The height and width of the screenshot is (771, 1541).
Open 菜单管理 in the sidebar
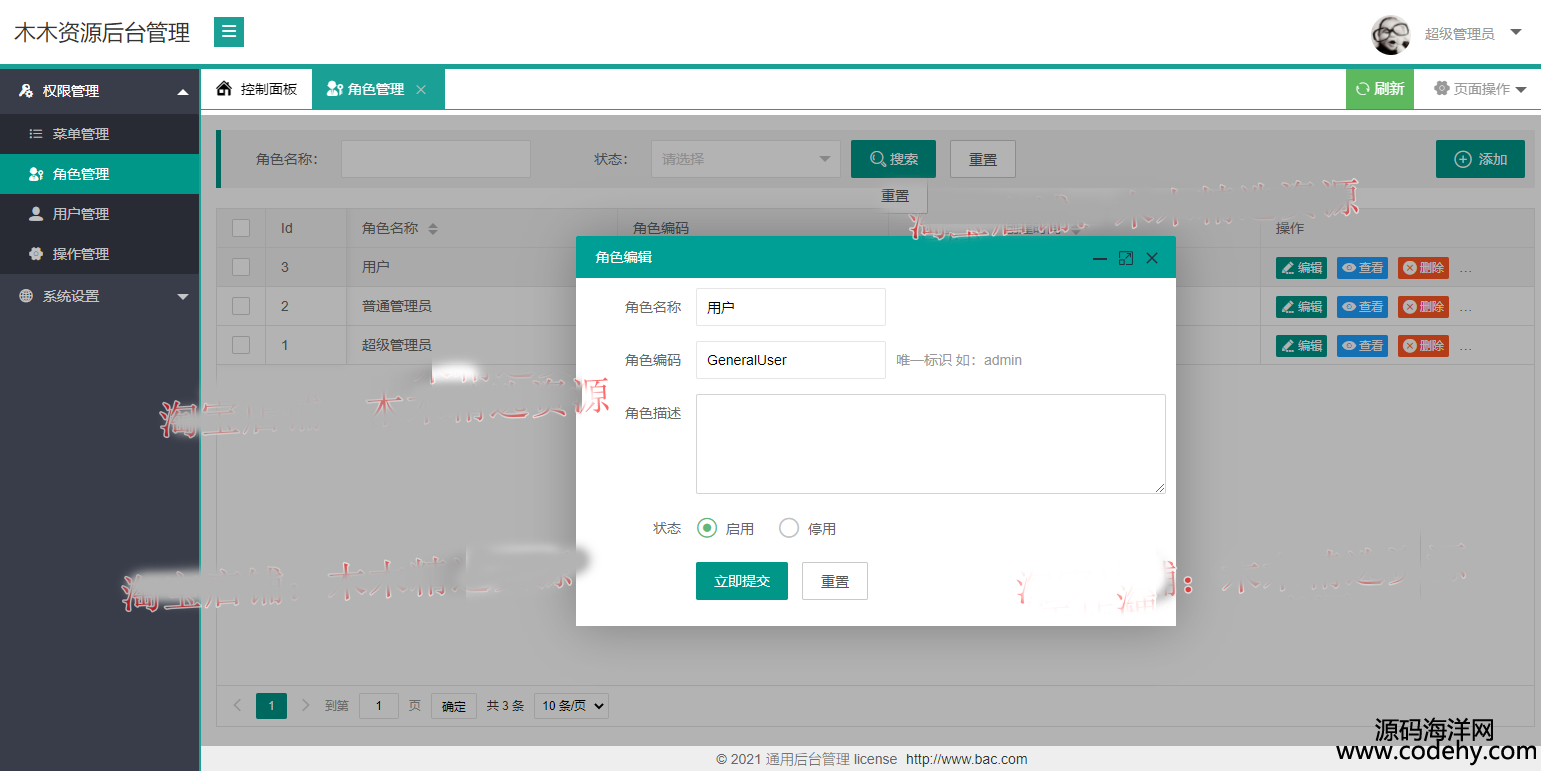(100, 134)
